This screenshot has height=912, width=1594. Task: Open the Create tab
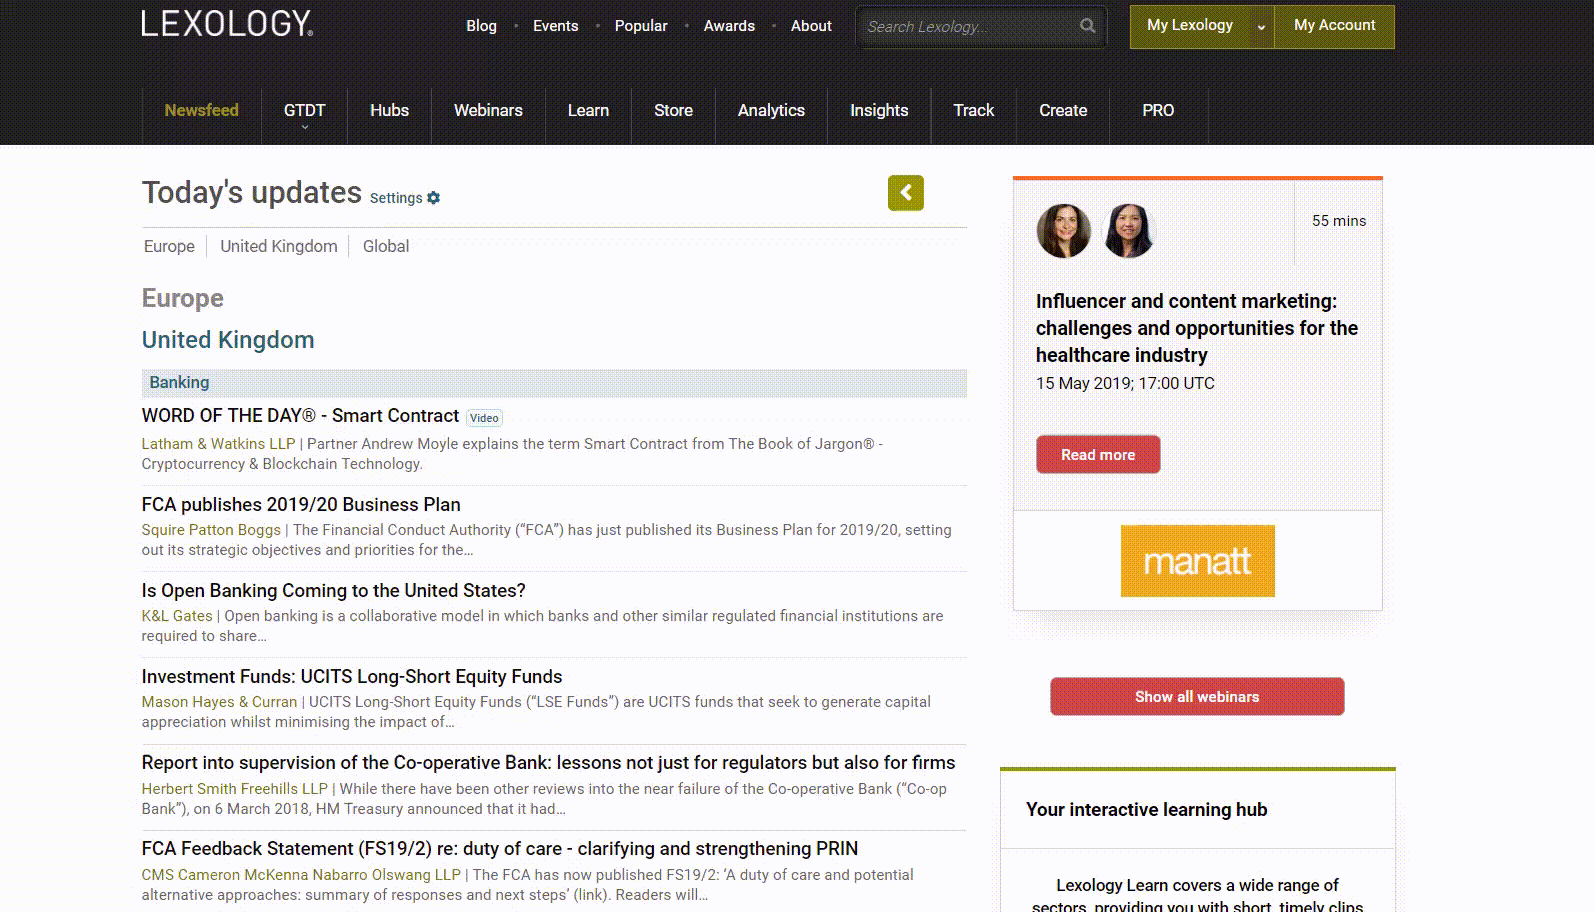[1063, 110]
